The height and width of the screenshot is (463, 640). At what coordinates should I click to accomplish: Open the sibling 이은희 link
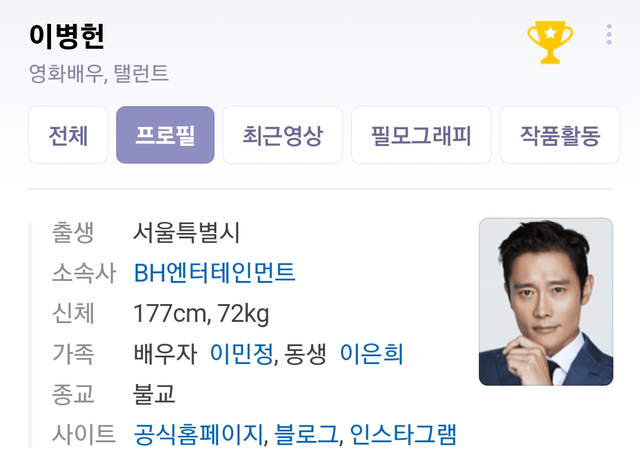(371, 354)
